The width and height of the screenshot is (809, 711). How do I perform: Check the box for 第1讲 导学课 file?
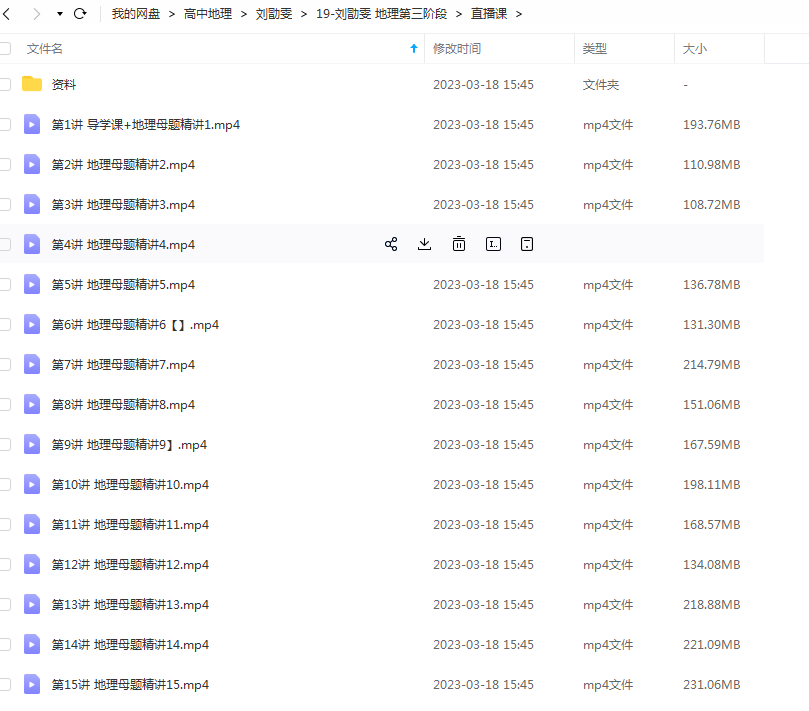(5, 125)
